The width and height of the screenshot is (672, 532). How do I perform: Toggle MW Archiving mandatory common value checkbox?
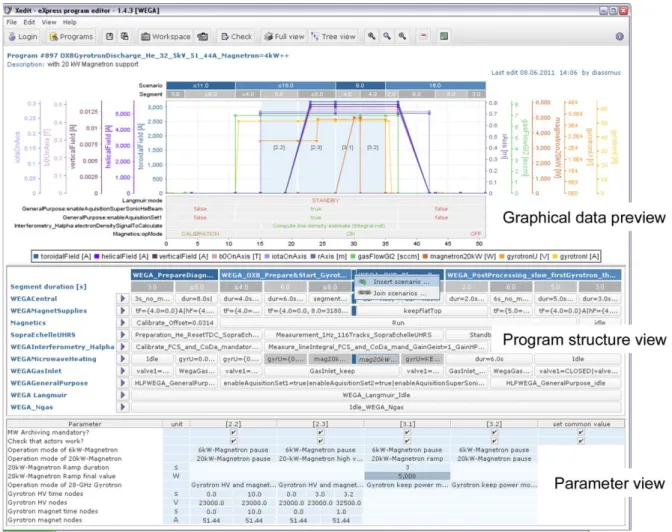[x=581, y=432]
